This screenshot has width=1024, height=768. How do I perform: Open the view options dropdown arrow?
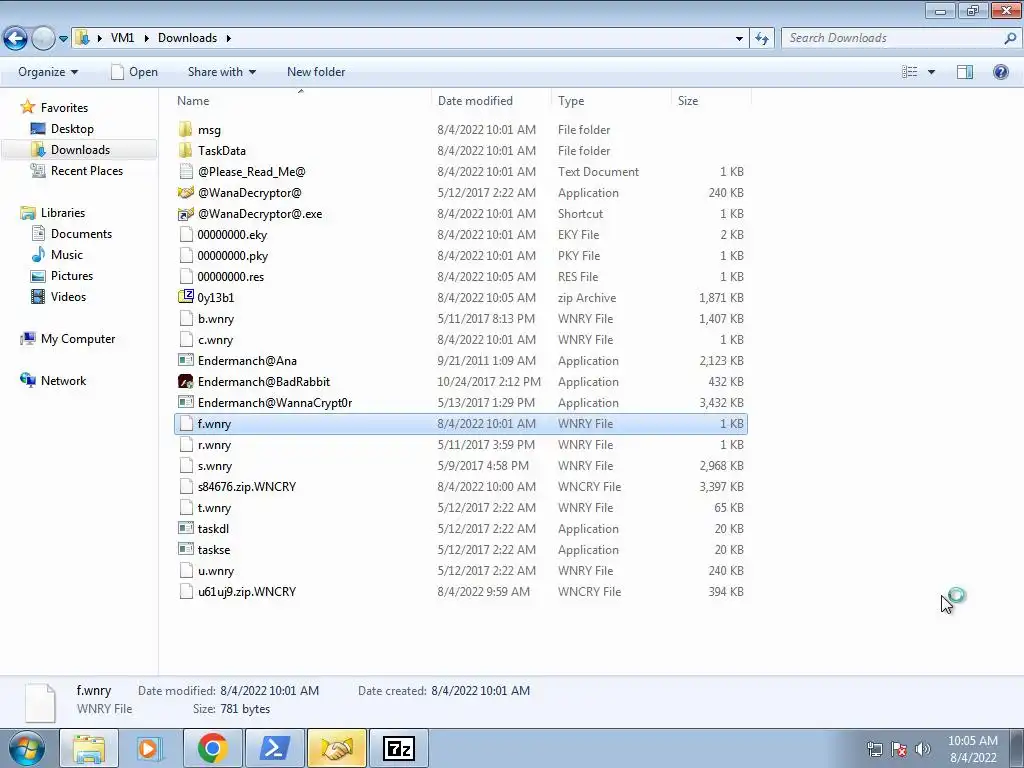pyautogui.click(x=931, y=72)
